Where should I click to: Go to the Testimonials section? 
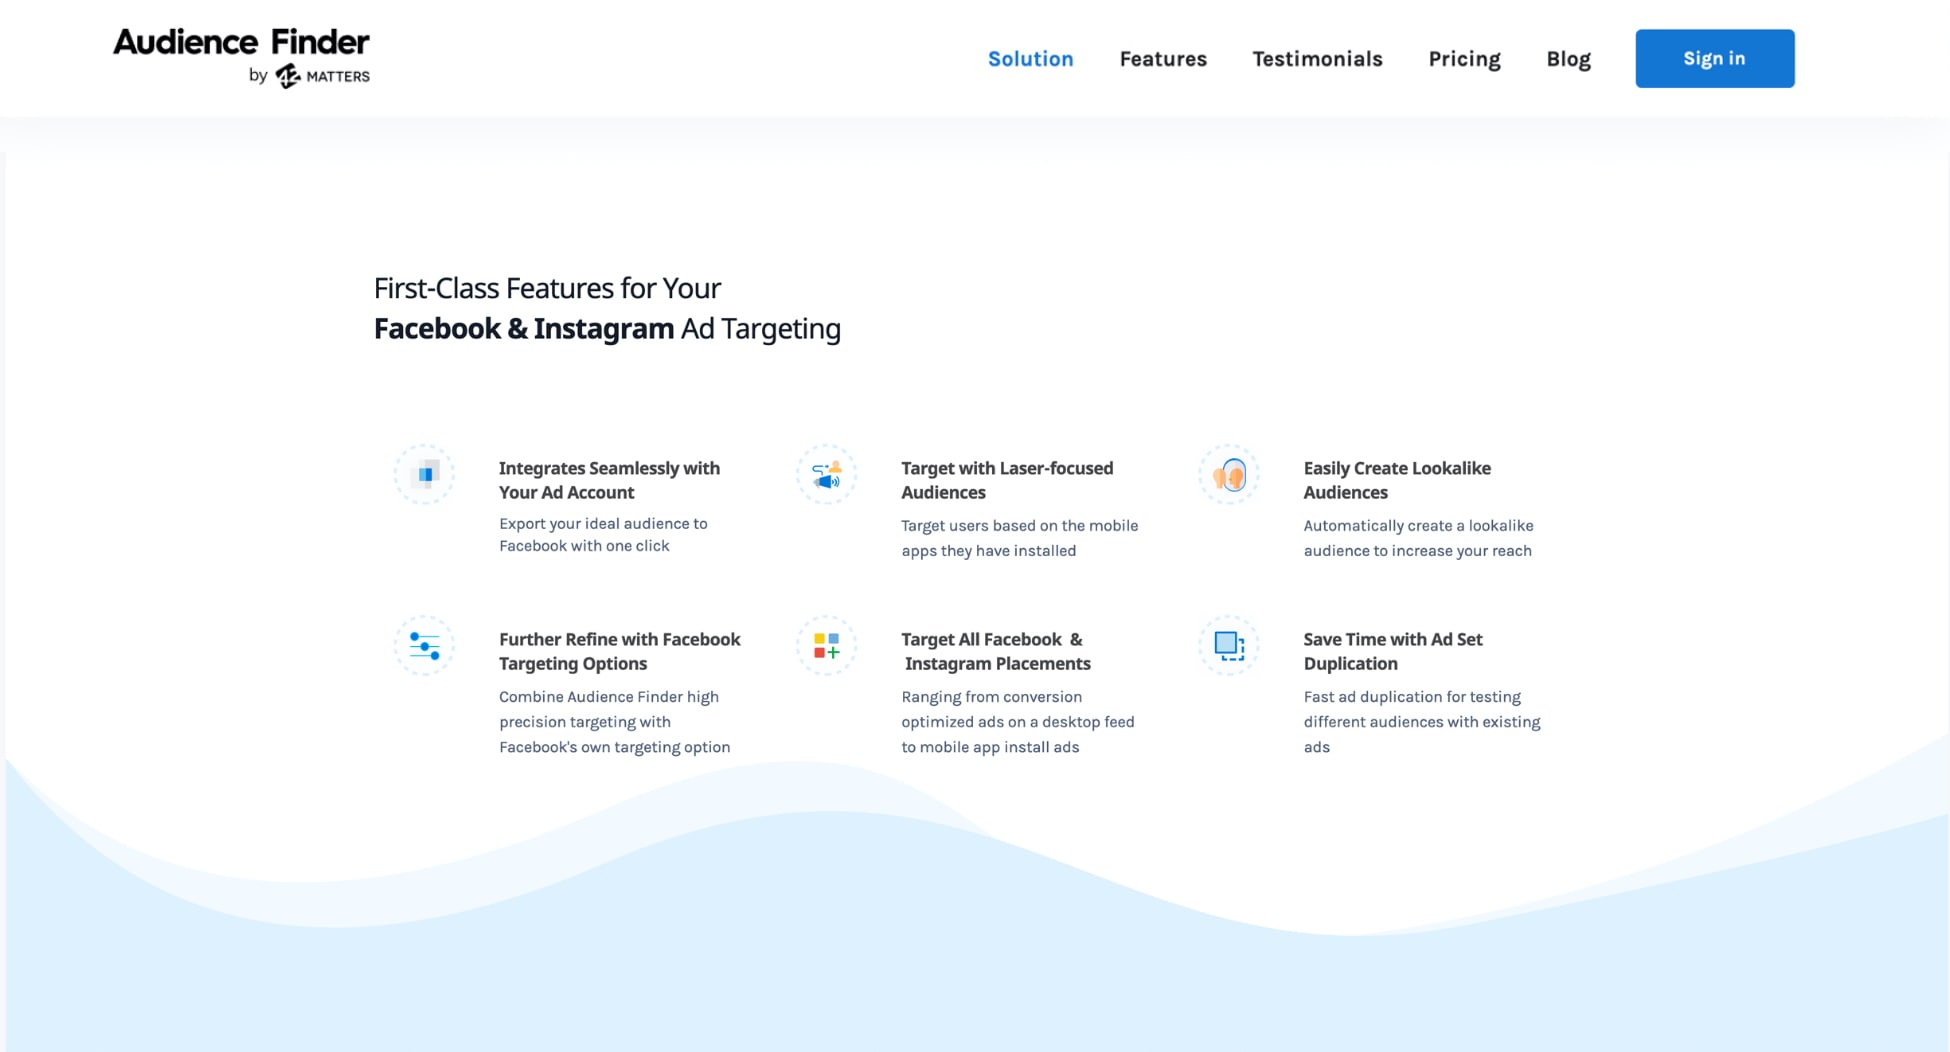tap(1317, 59)
